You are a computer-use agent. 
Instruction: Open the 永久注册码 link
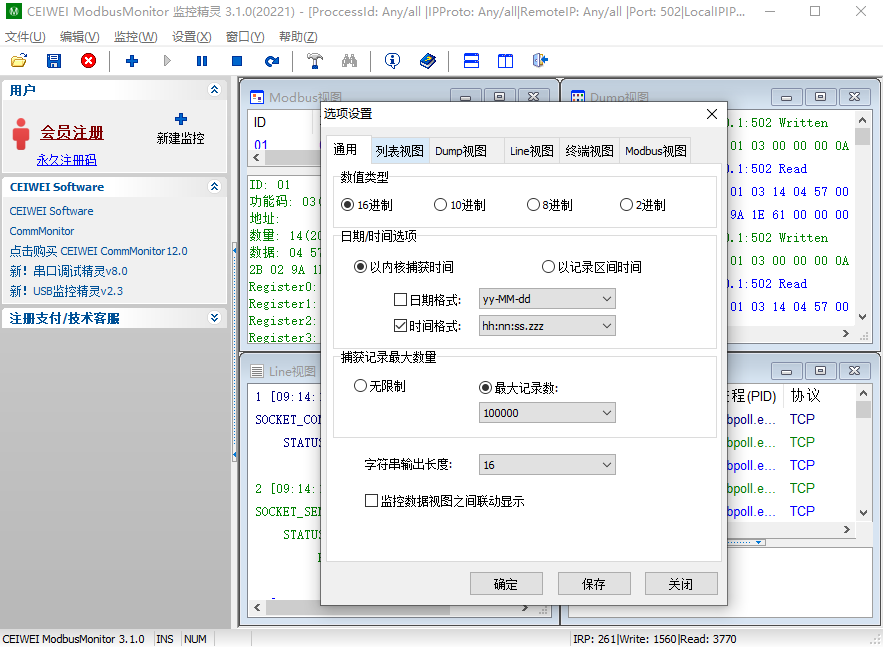[x=66, y=160]
